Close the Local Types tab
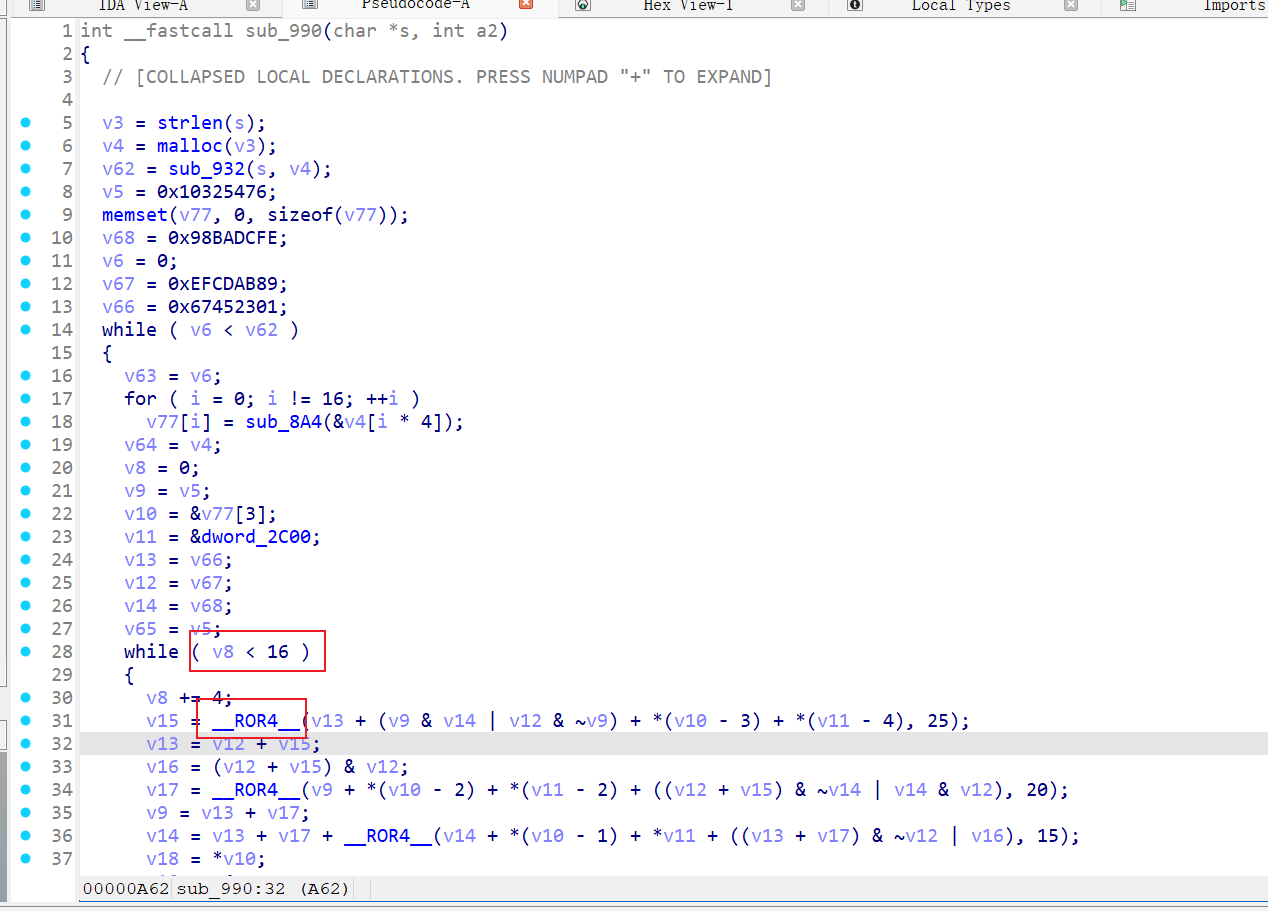Screen dimensions: 1268x911 click(x=1072, y=7)
